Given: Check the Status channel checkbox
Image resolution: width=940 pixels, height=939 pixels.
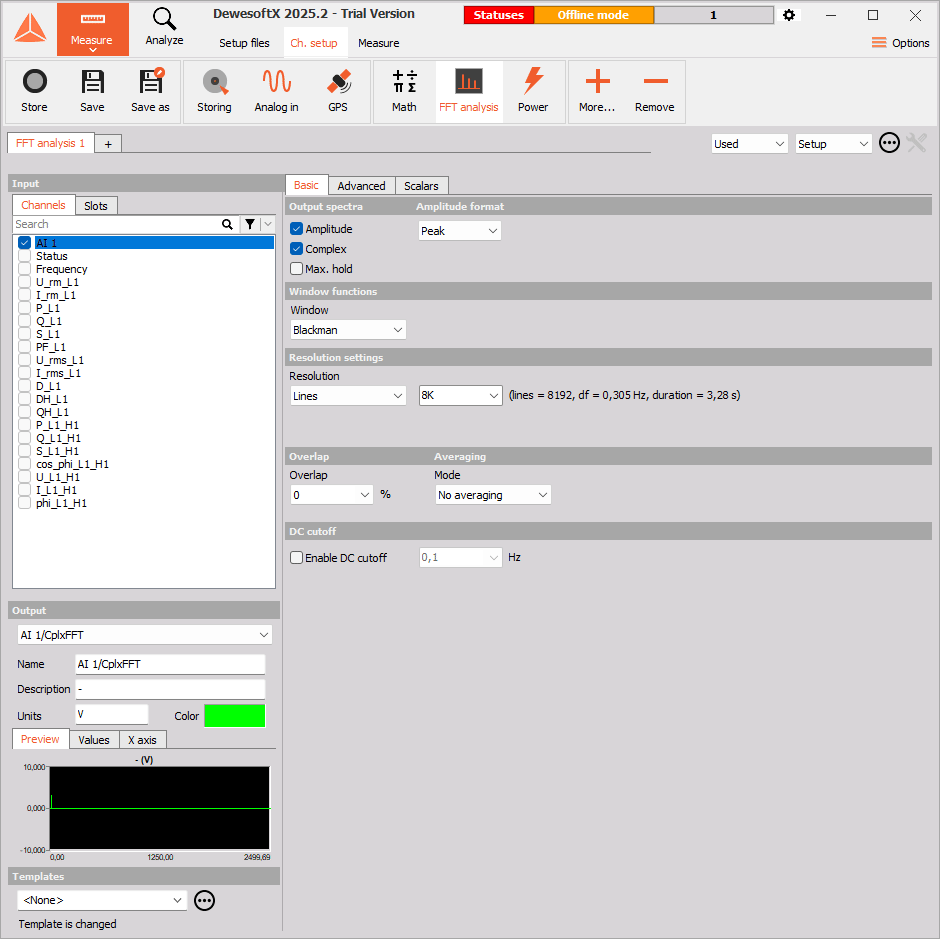Looking at the screenshot, I should (x=25, y=256).
